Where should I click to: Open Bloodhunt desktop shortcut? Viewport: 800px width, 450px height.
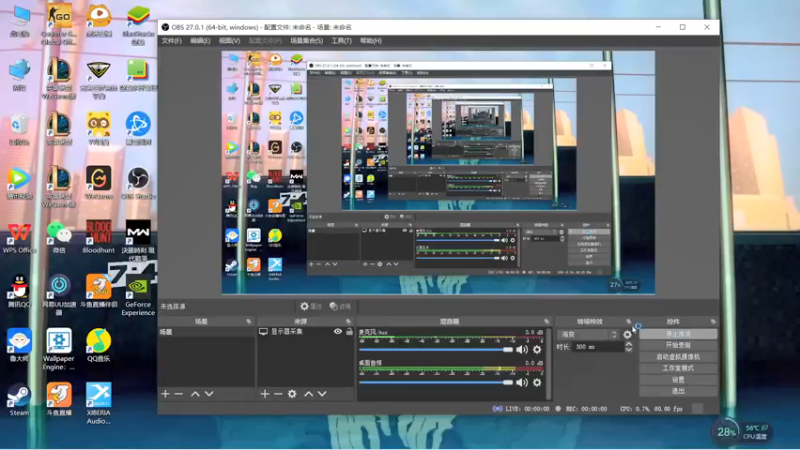click(x=98, y=237)
